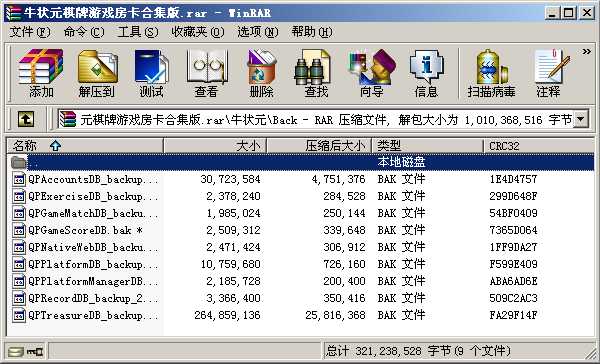
Task: Open the 选项(N) menu
Action: 258,32
